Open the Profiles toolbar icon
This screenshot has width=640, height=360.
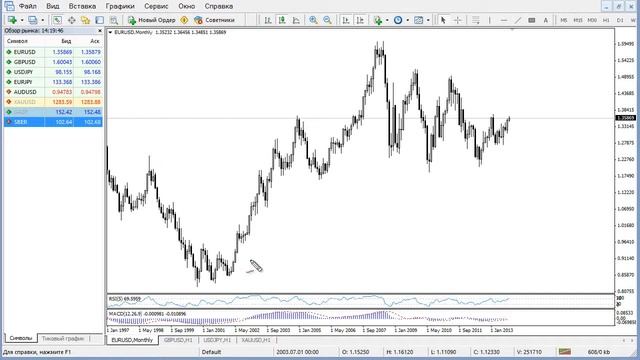coord(33,20)
